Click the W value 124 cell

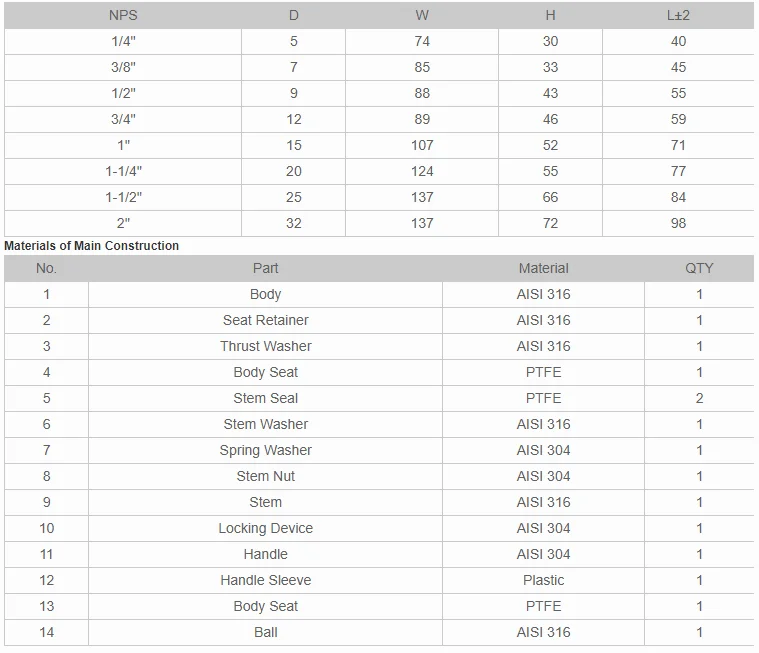(422, 171)
